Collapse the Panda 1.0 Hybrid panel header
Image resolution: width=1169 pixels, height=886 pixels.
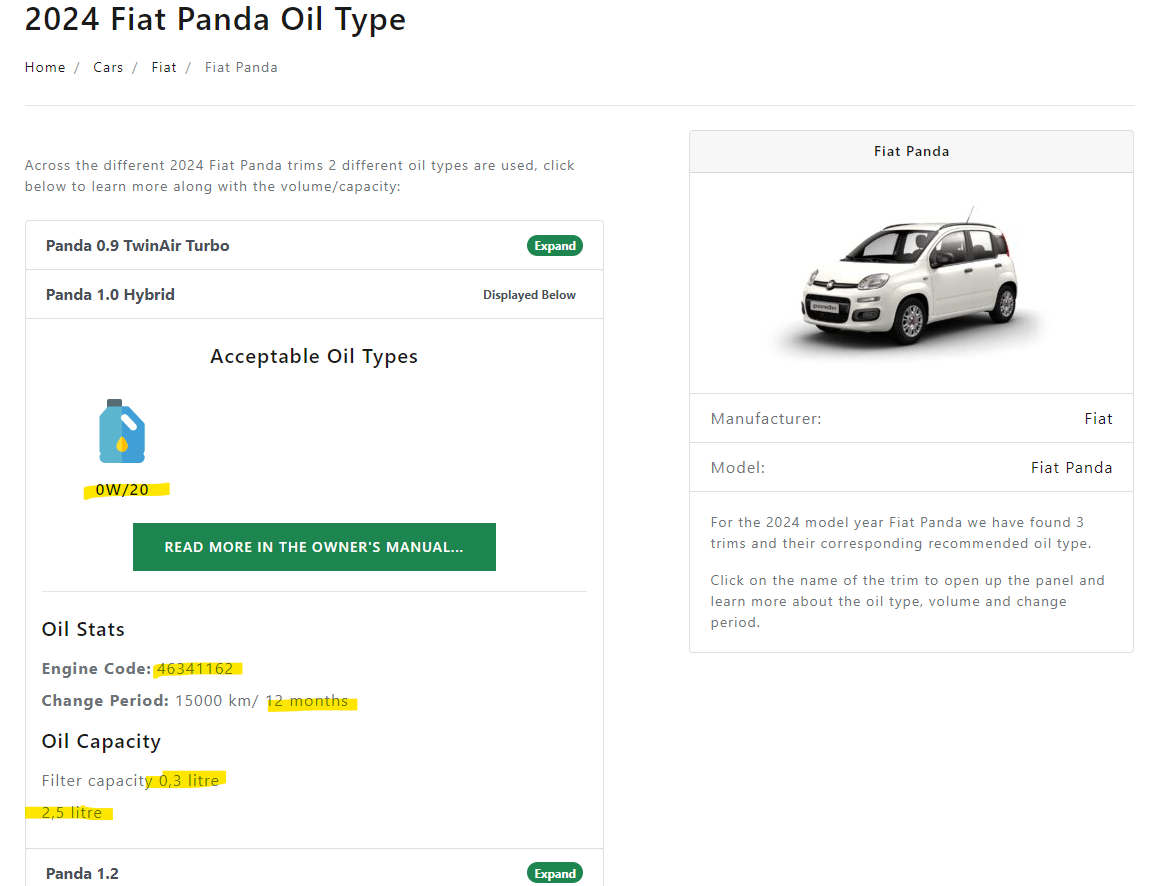314,295
